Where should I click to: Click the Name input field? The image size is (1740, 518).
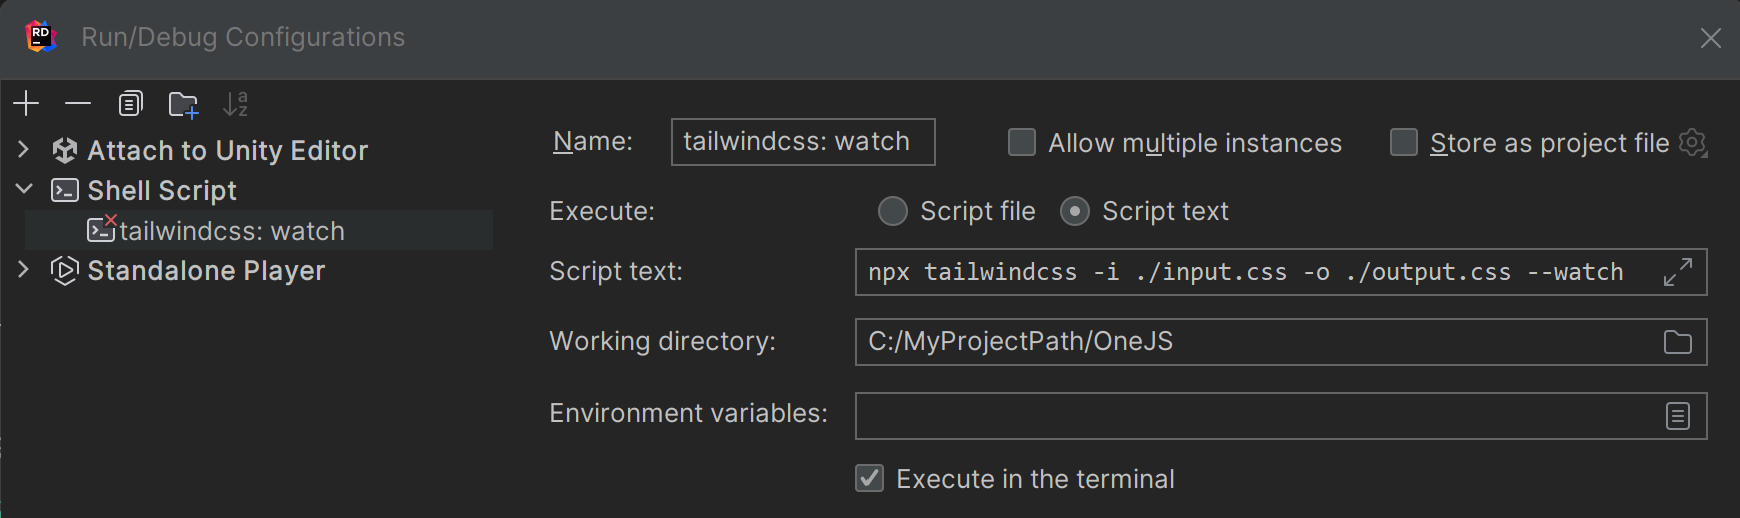(x=803, y=142)
